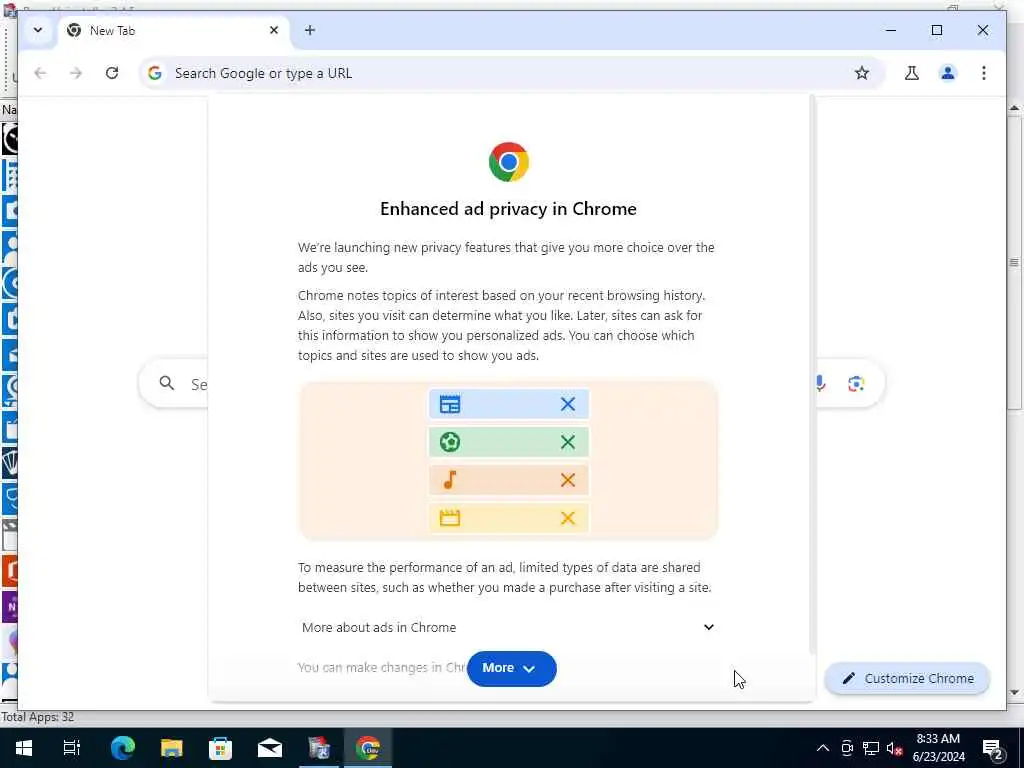Bookmark this tab with the star icon
This screenshot has height=768, width=1024.
tap(862, 73)
